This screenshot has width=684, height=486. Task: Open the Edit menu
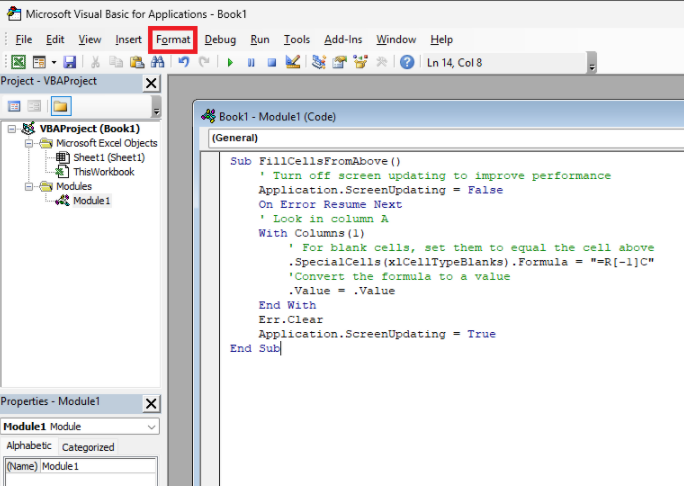55,40
